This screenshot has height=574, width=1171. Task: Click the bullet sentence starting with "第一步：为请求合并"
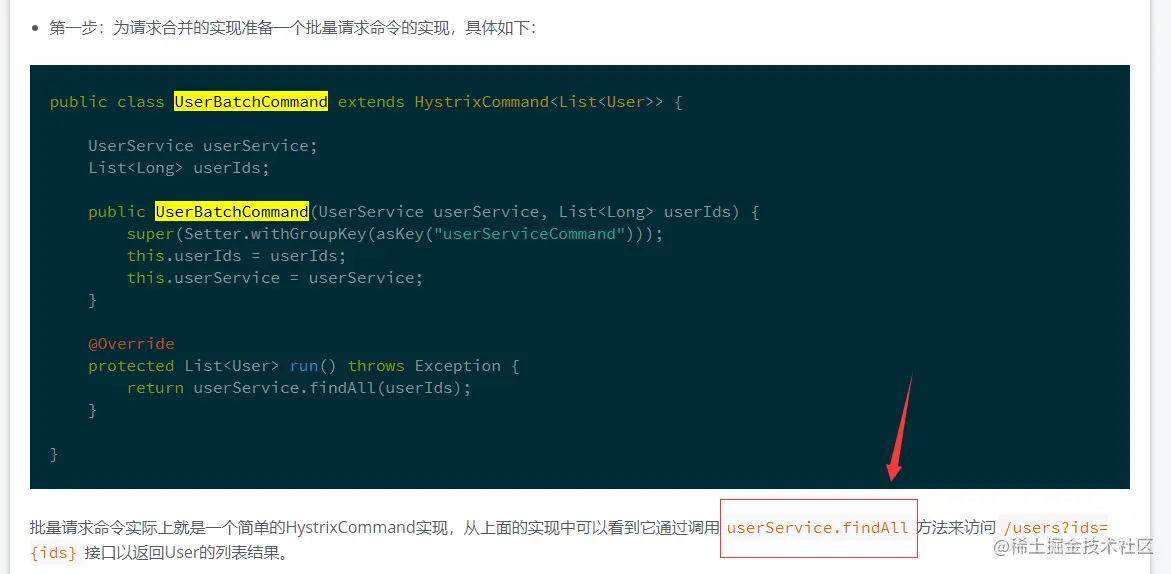pyautogui.click(x=293, y=28)
